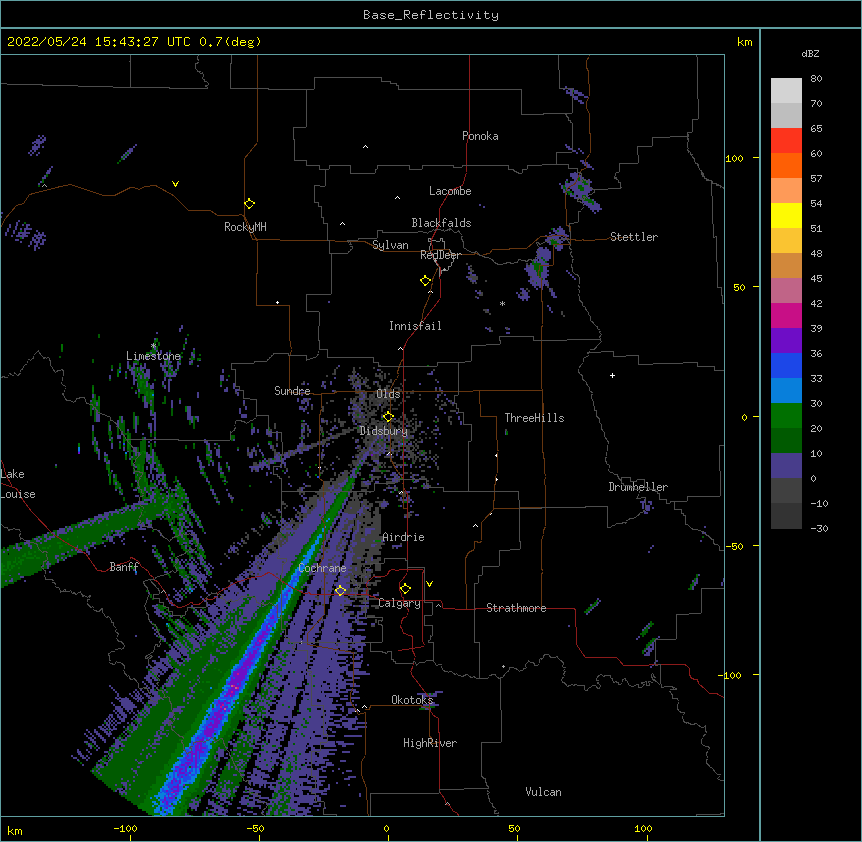Pick the violet swatch below the magenta legend swatch
This screenshot has height=842, width=862.
(x=786, y=341)
